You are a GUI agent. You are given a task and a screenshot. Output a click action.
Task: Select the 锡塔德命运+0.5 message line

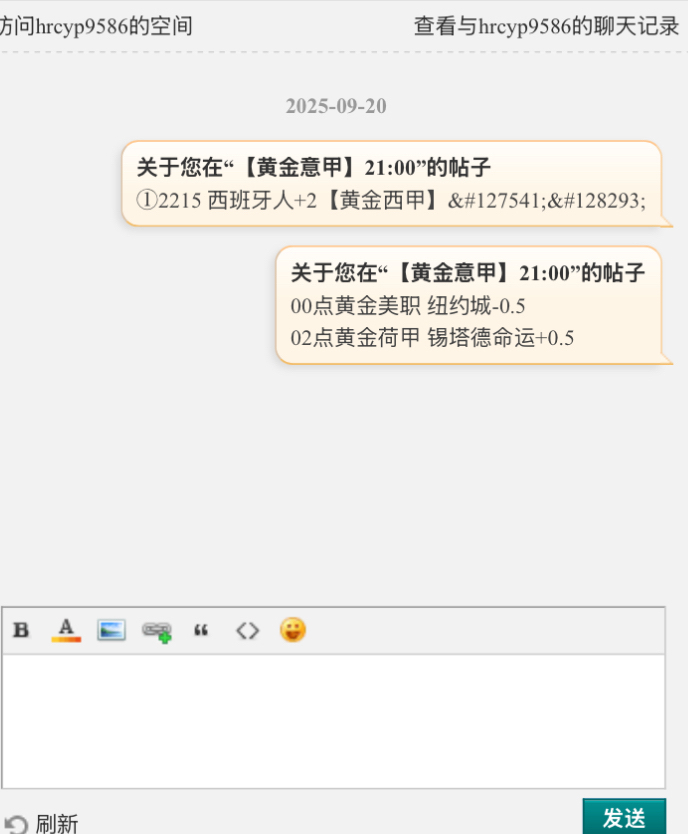coord(432,337)
